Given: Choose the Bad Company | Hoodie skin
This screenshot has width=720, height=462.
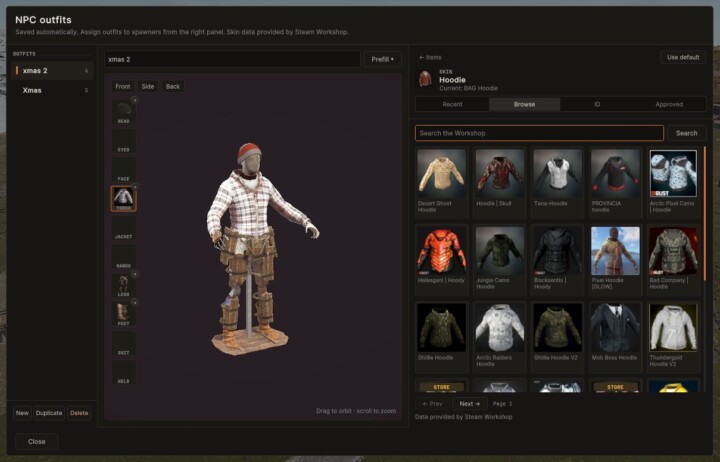Looking at the screenshot, I should pos(673,259).
